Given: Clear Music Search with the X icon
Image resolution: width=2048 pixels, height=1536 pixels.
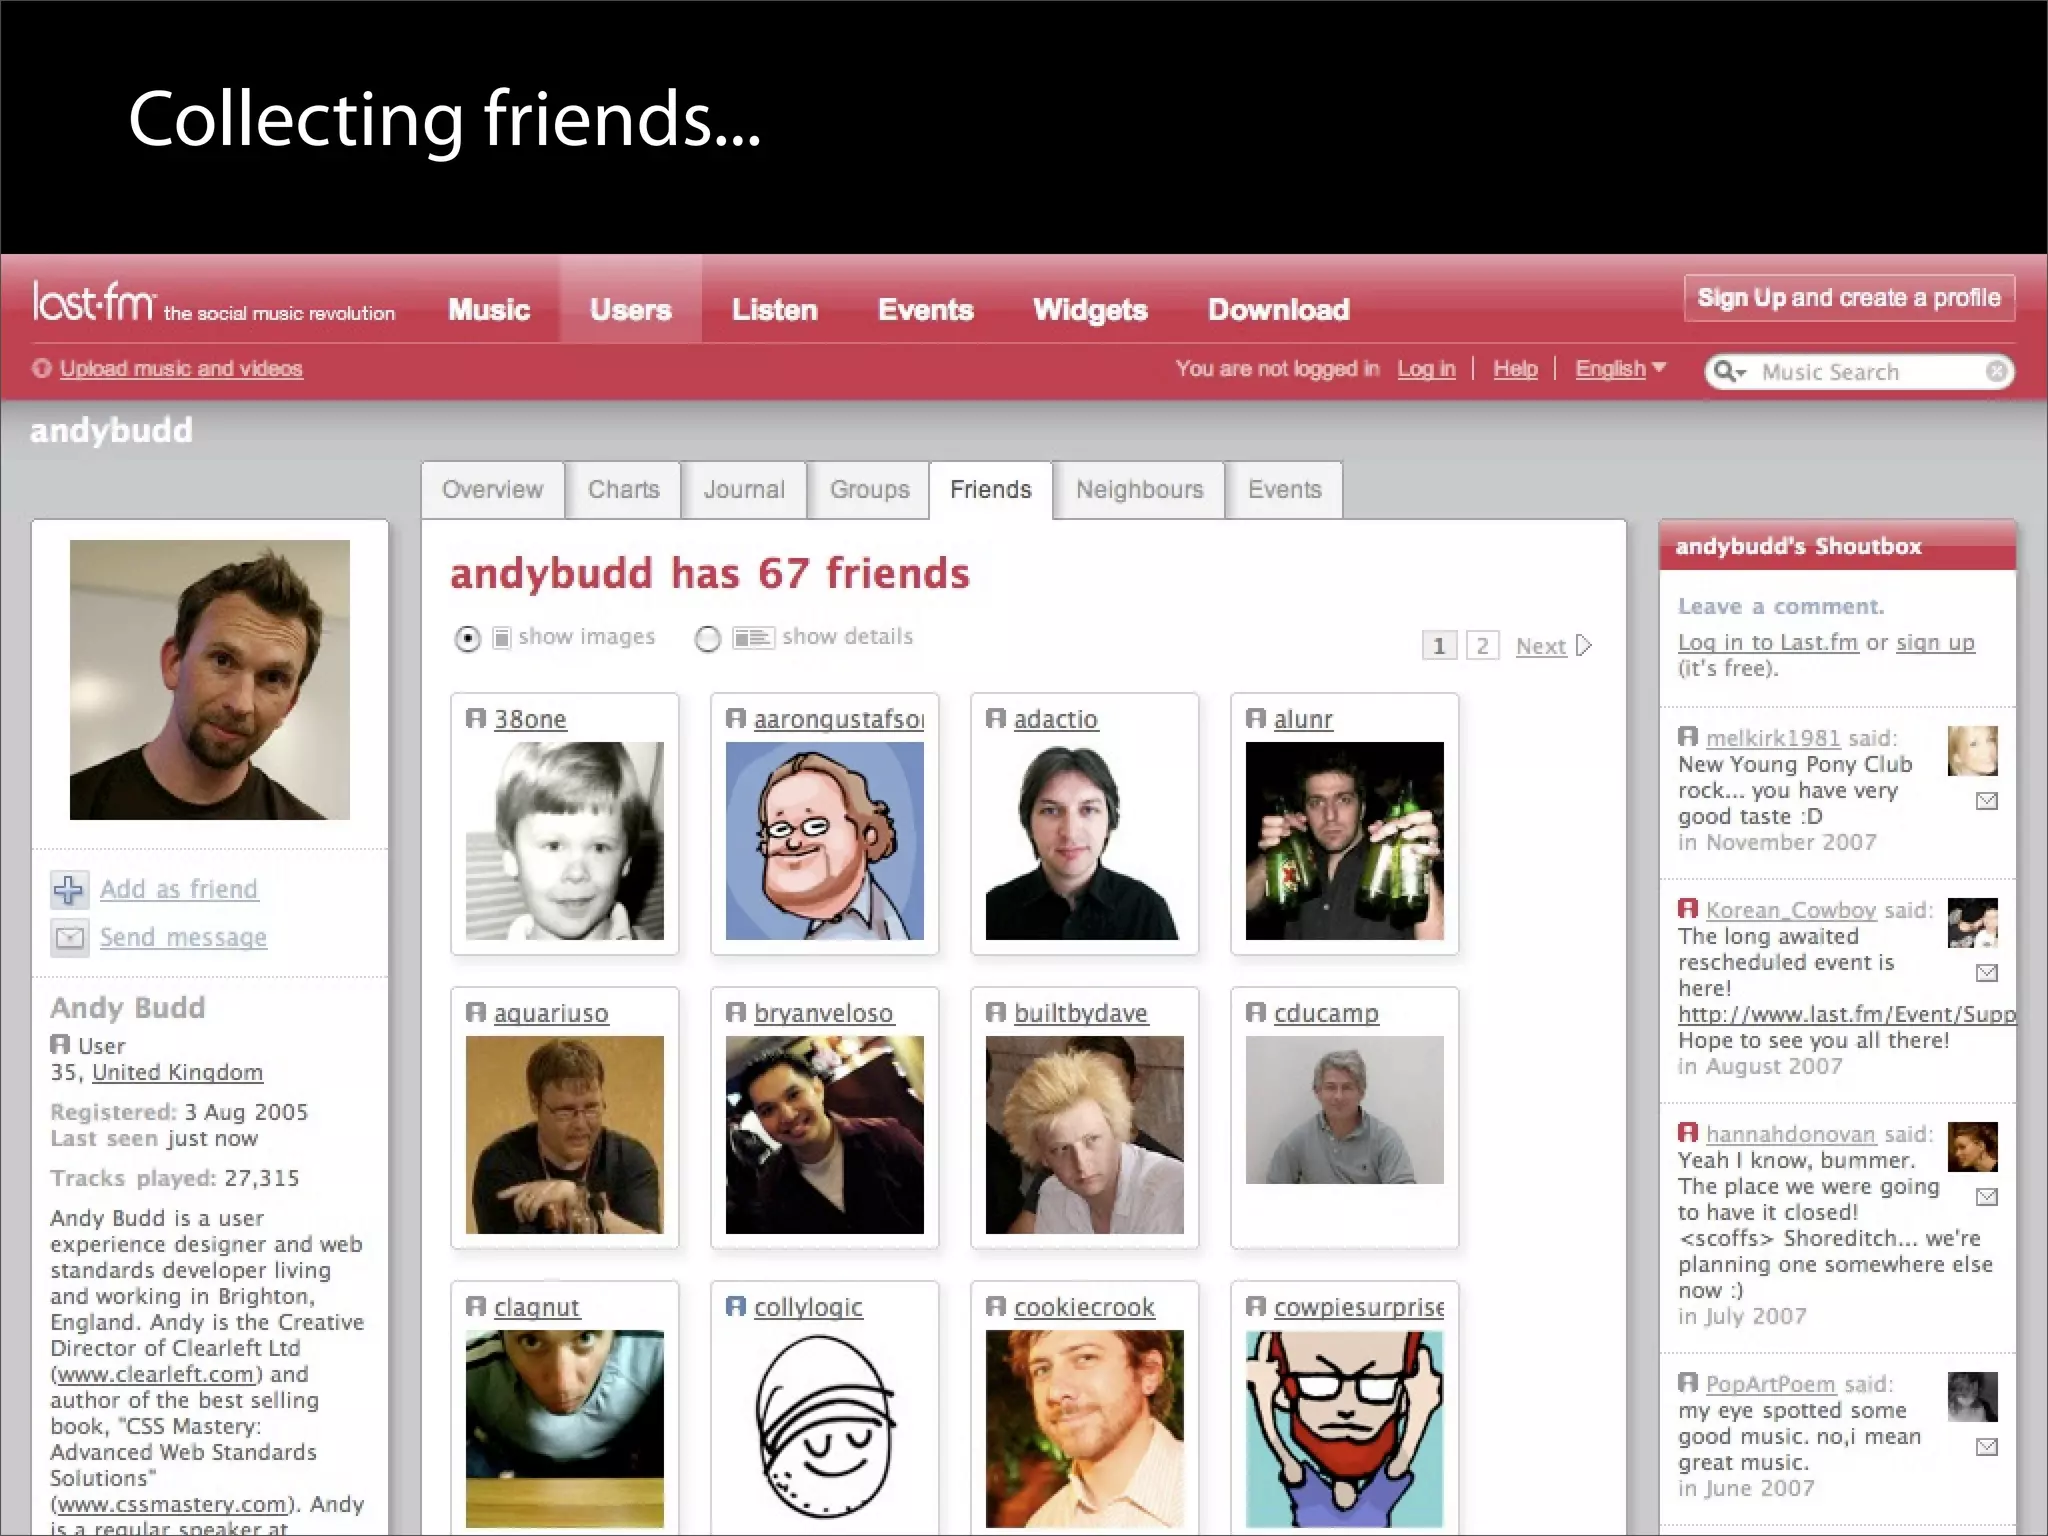Looking at the screenshot, I should [x=1996, y=372].
